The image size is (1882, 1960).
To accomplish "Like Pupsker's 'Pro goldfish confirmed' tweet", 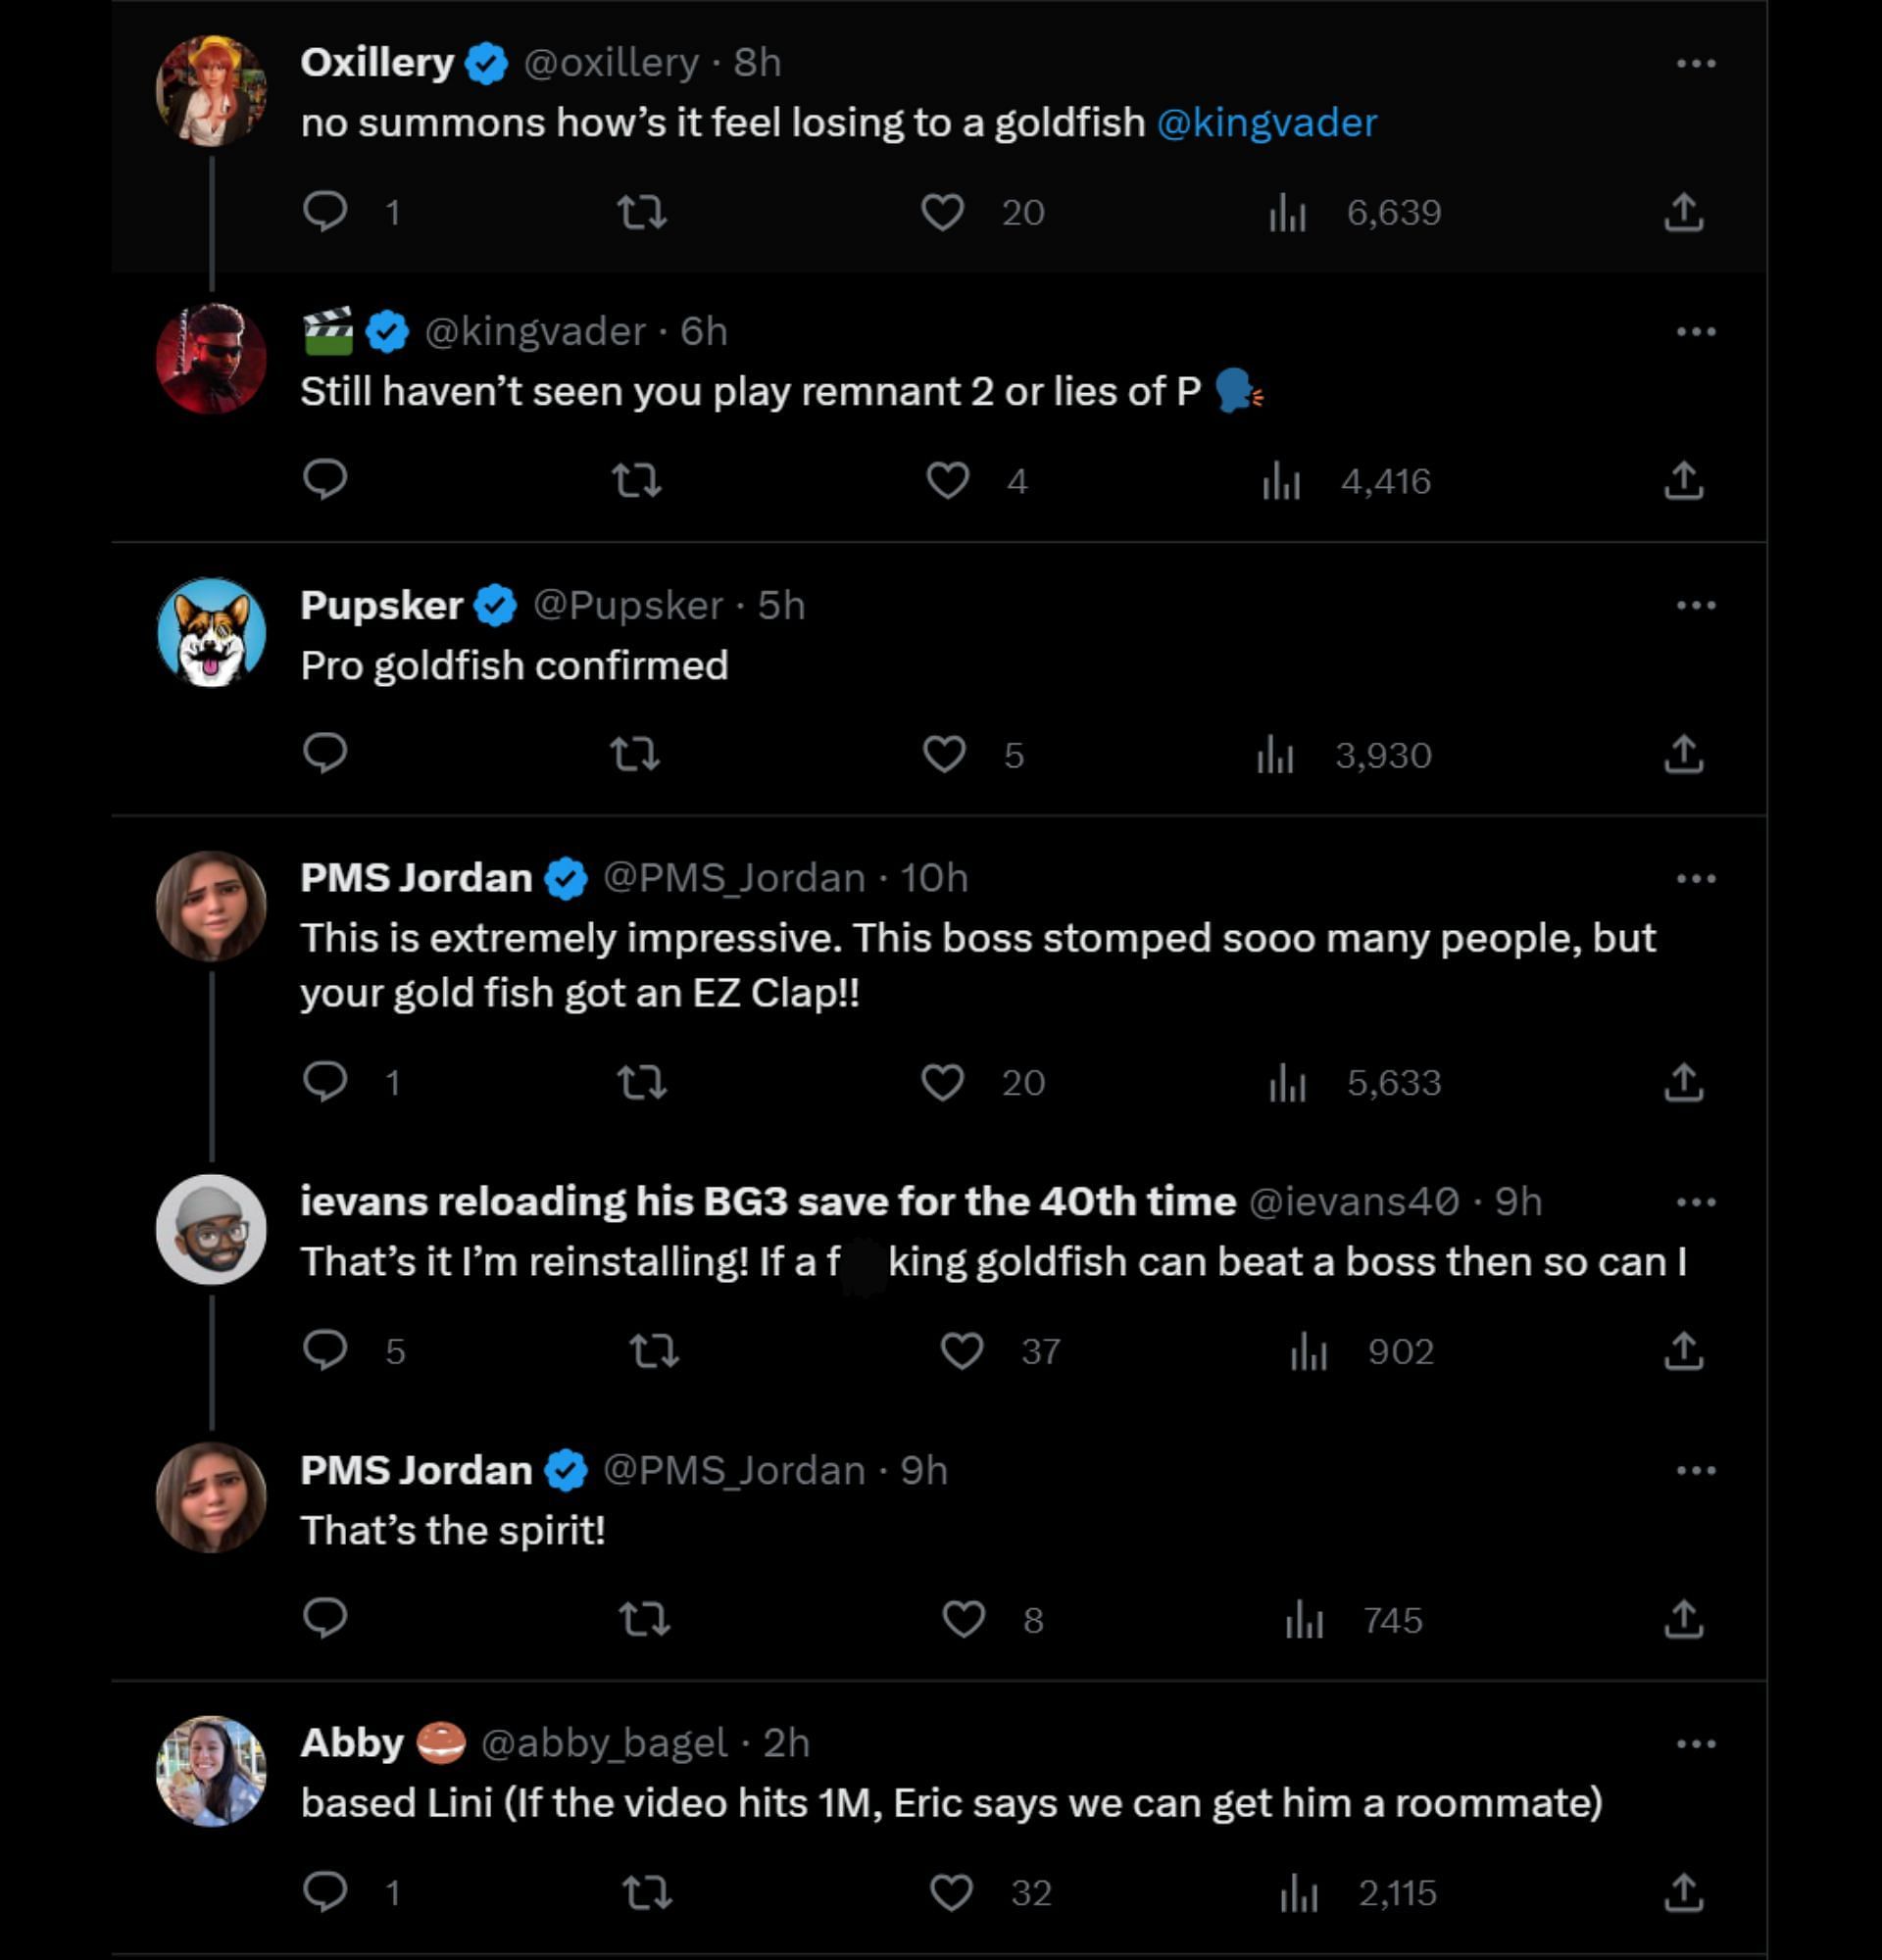I will pyautogui.click(x=944, y=755).
